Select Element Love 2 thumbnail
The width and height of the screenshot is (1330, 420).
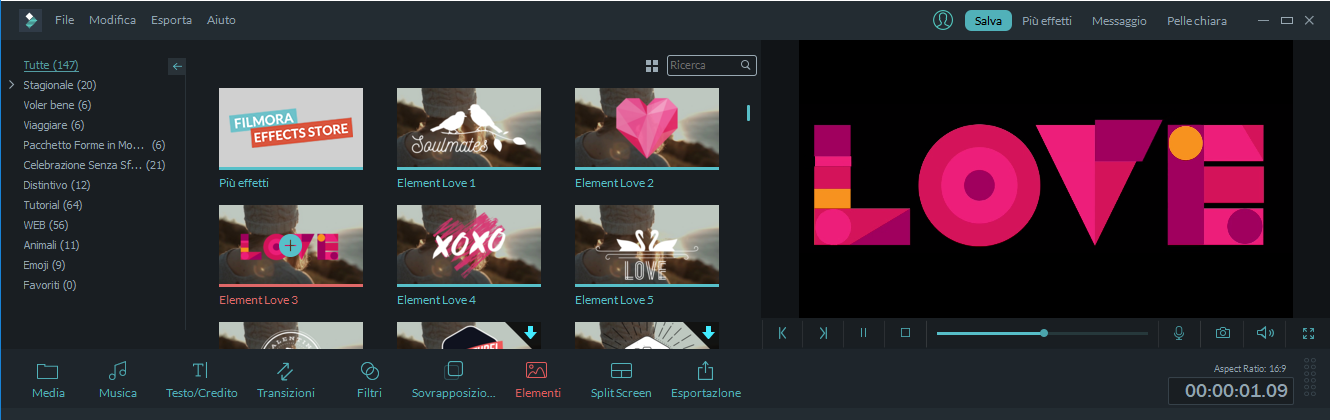click(647, 128)
